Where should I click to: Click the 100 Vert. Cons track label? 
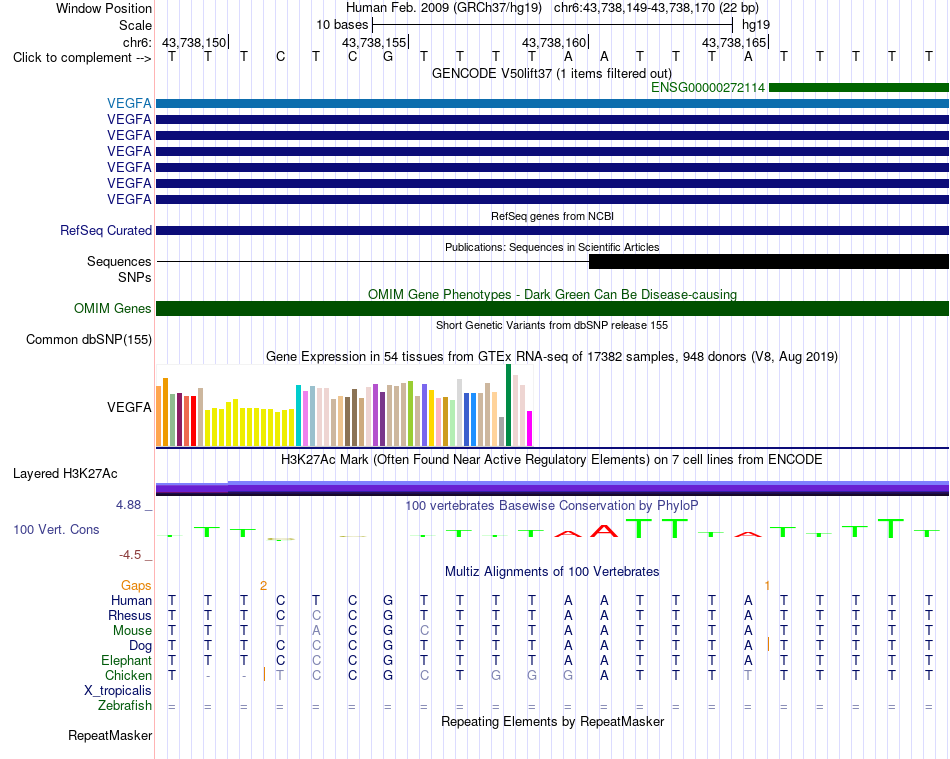pyautogui.click(x=56, y=529)
